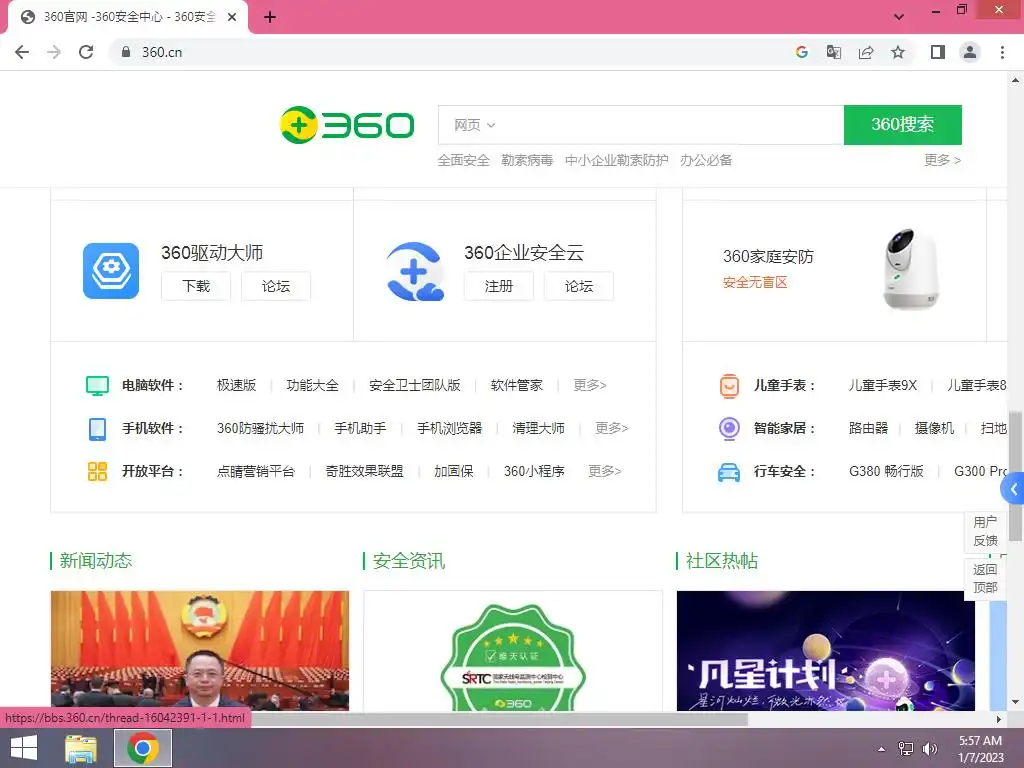Viewport: 1024px width, 768px height.
Task: Click 论坛 under 360驱动大师
Action: [276, 286]
